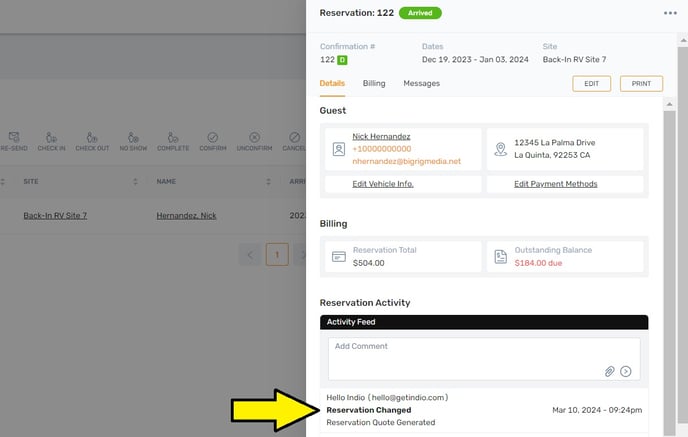The image size is (688, 437).
Task: Open Edit Vehicle Info link
Action: tap(383, 184)
